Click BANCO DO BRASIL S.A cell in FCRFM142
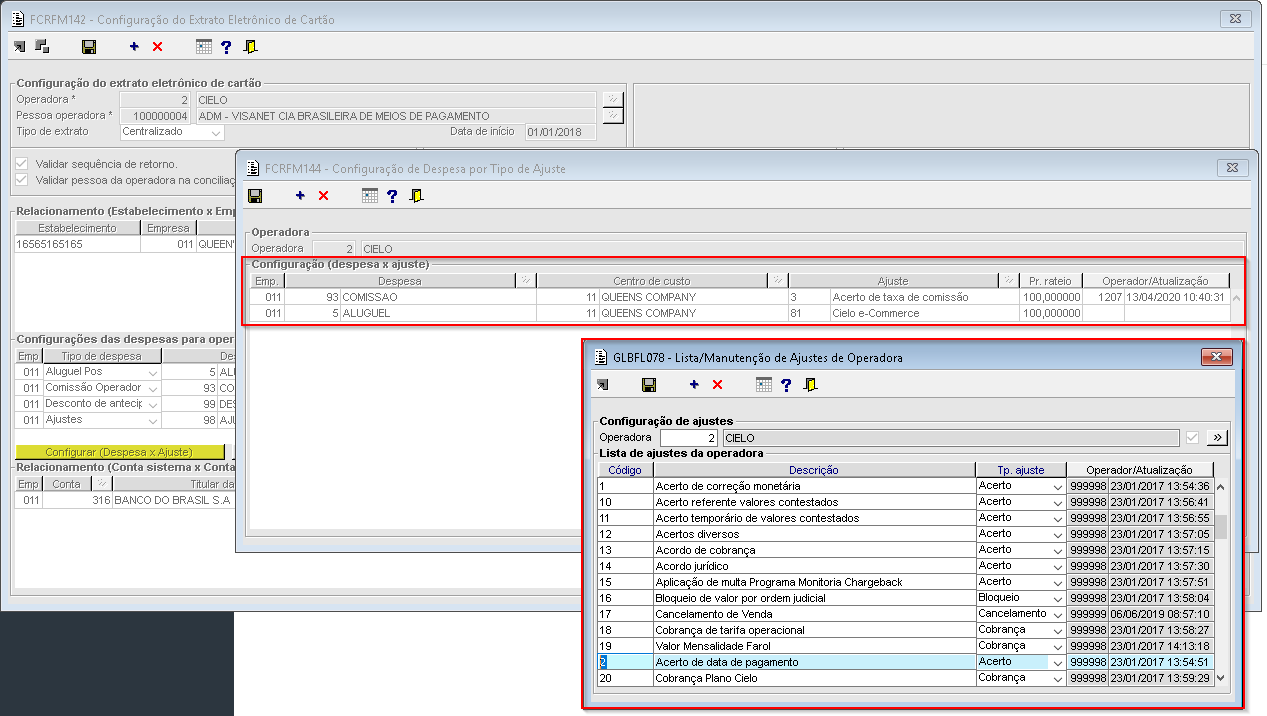Image resolution: width=1267 pixels, height=716 pixels. pos(172,500)
